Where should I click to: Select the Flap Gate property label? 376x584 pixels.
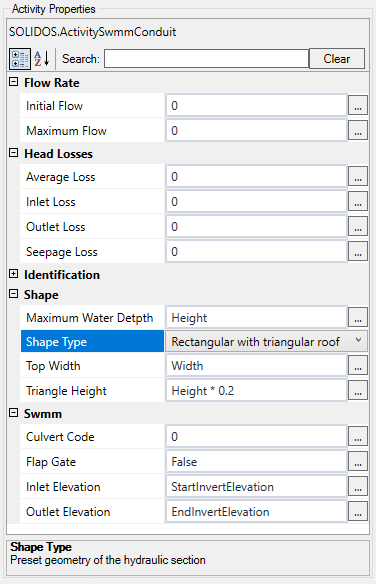point(51,462)
